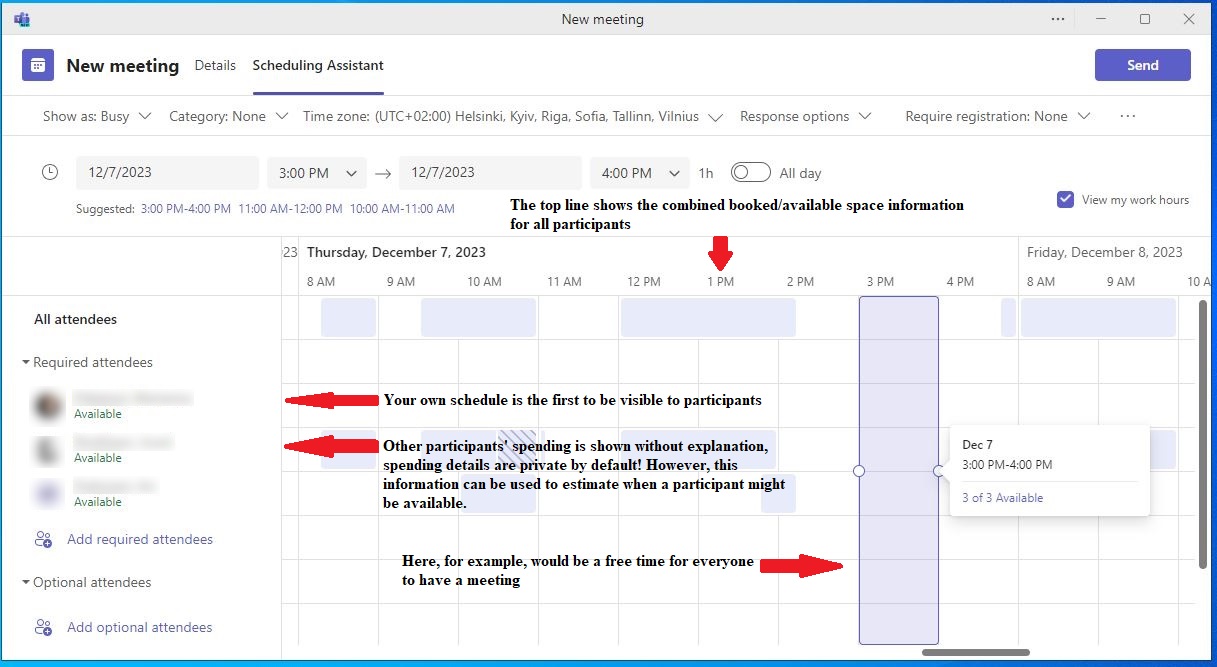Click the Teams logo in title bar
Viewport: 1217px width, 667px height.
click(22, 19)
